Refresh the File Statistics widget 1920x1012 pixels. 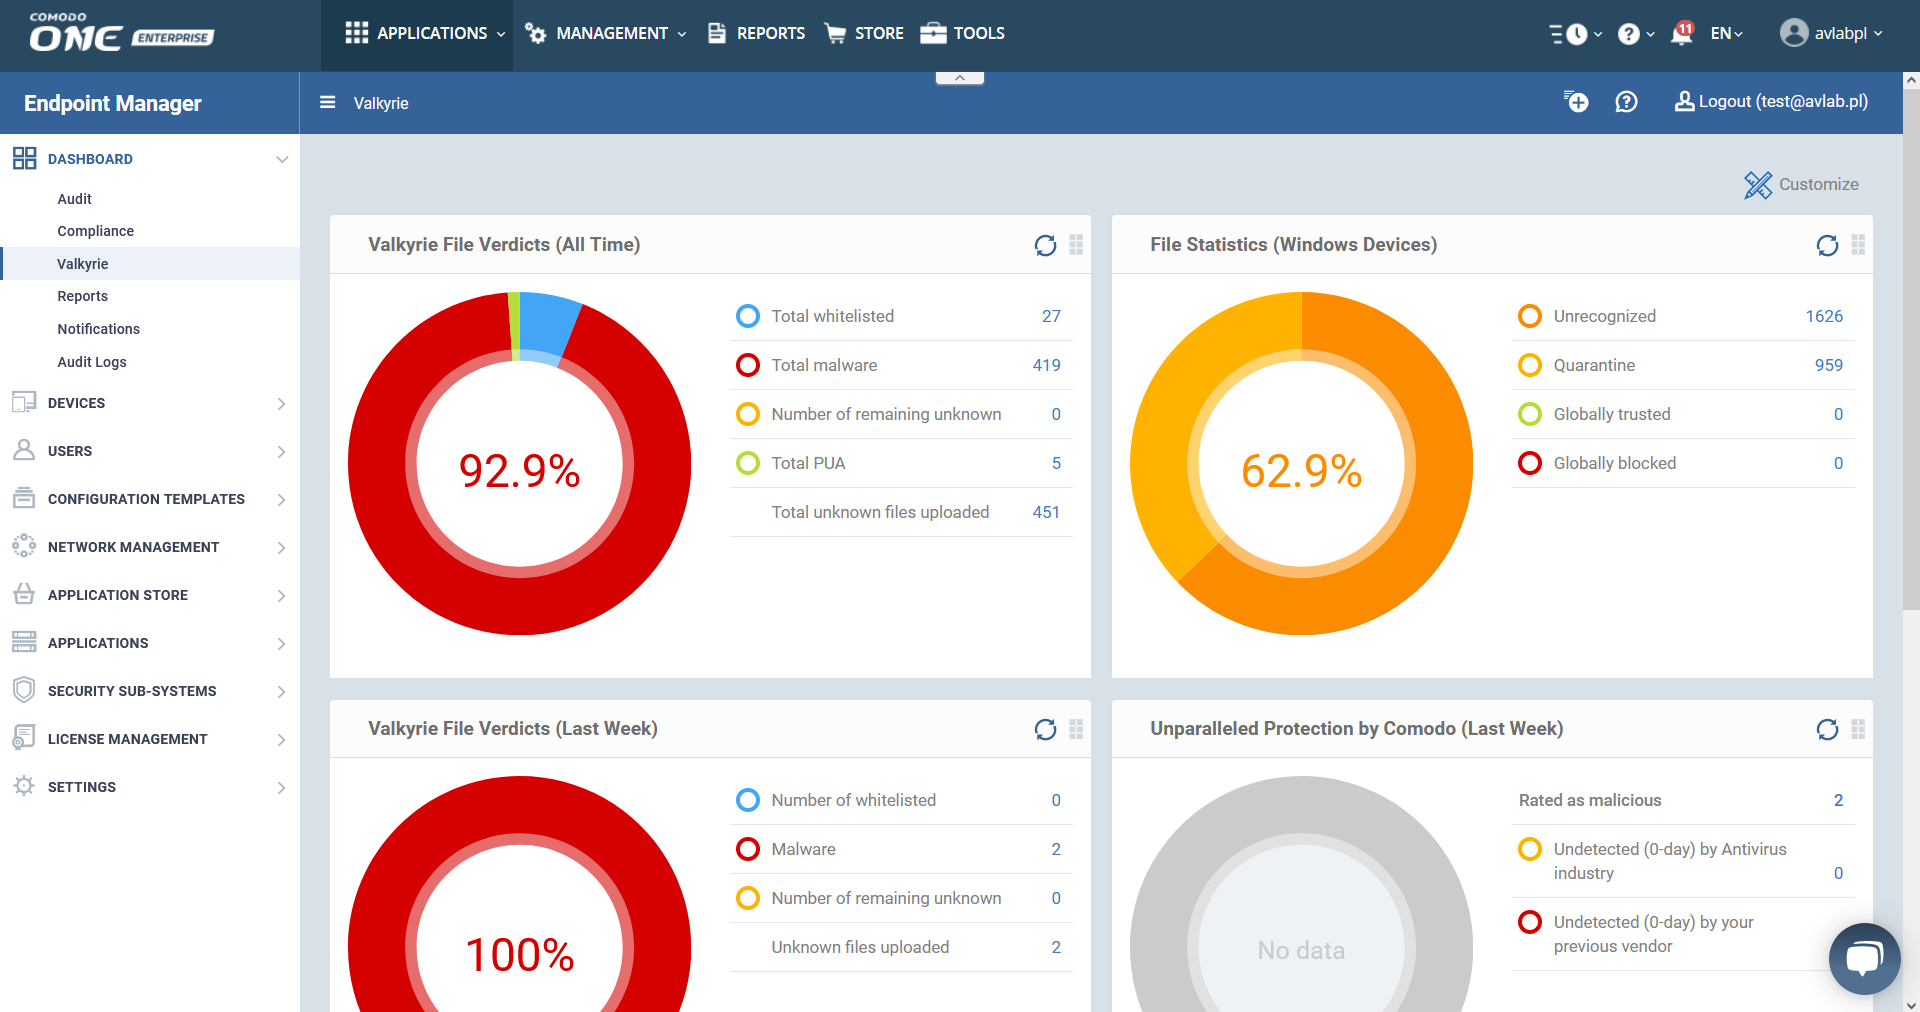pos(1827,245)
